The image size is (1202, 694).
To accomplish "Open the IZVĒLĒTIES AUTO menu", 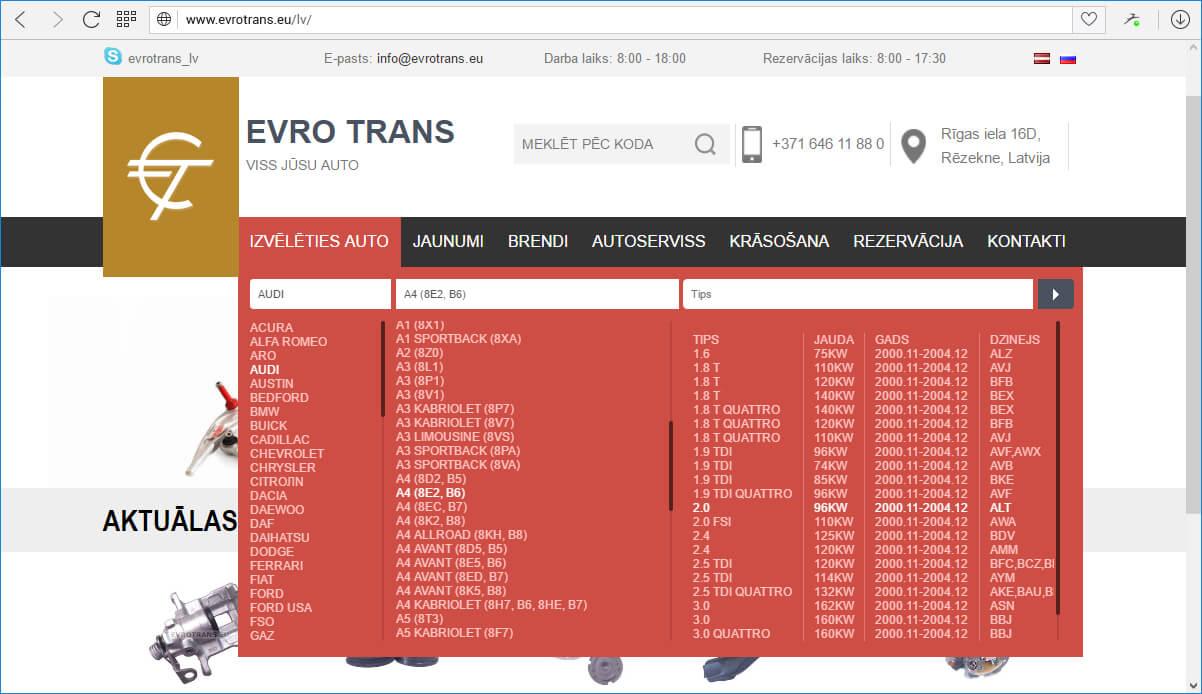I will pyautogui.click(x=319, y=241).
